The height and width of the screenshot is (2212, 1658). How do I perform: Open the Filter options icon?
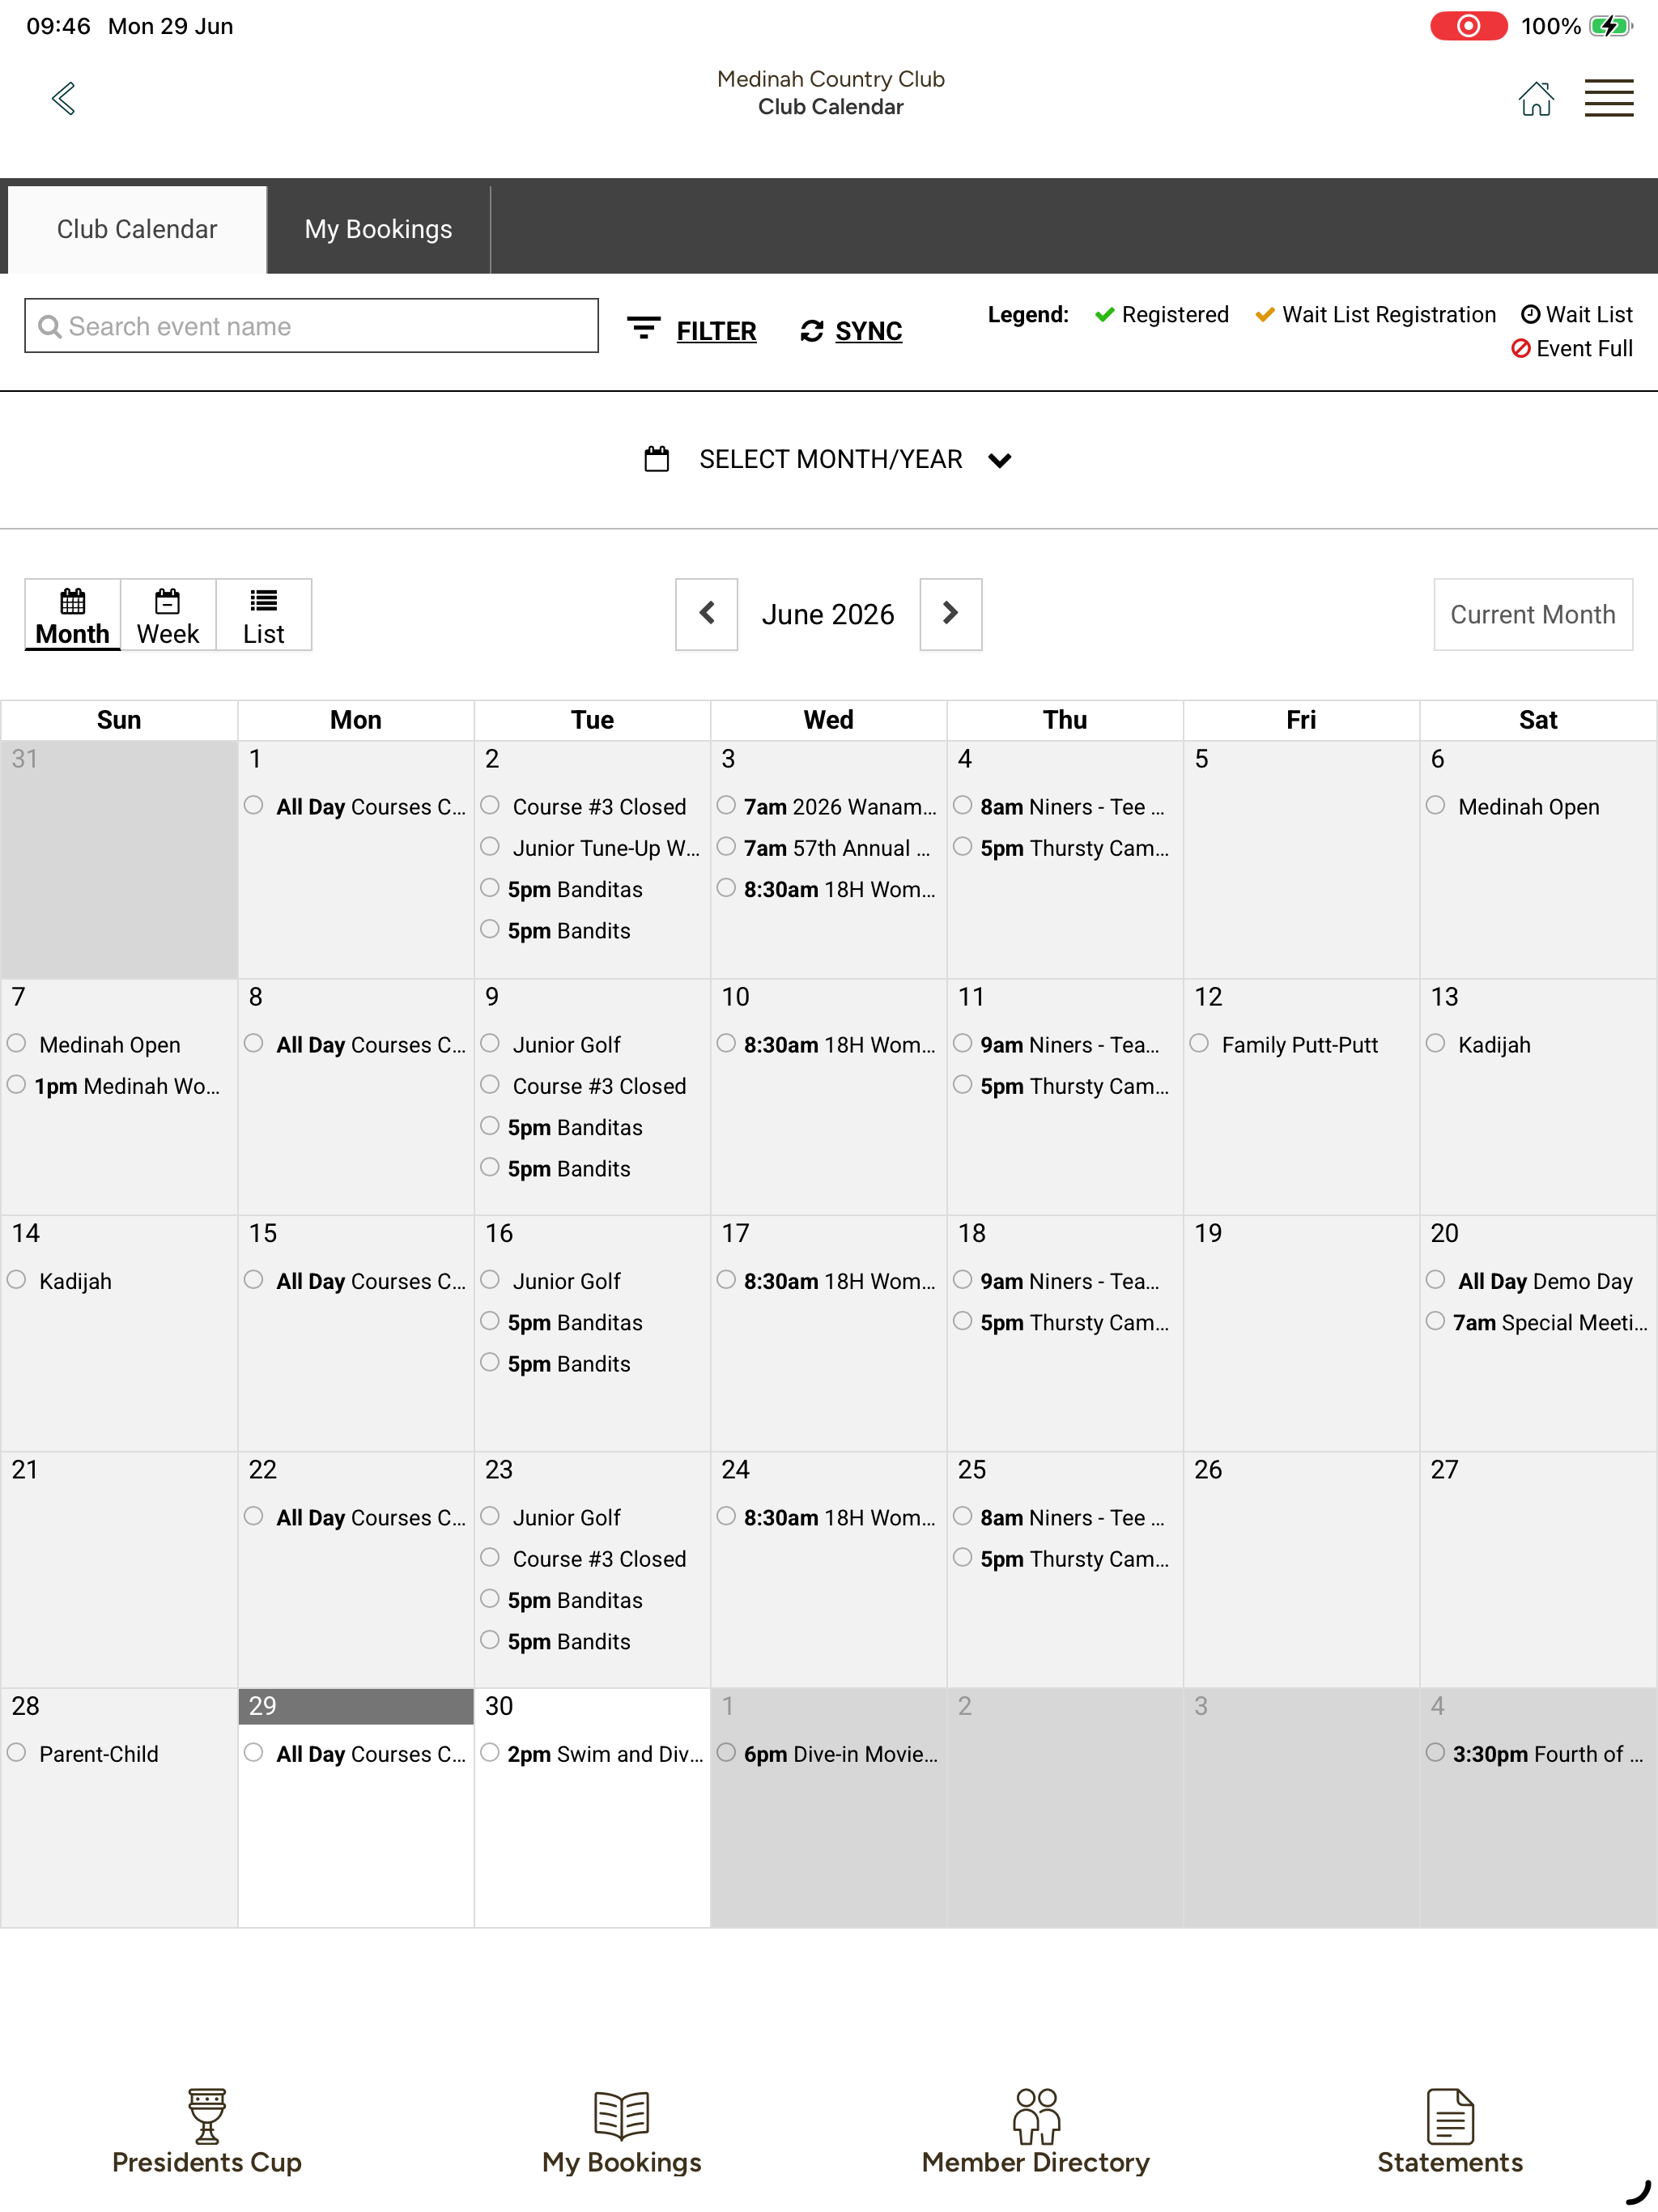pyautogui.click(x=644, y=329)
